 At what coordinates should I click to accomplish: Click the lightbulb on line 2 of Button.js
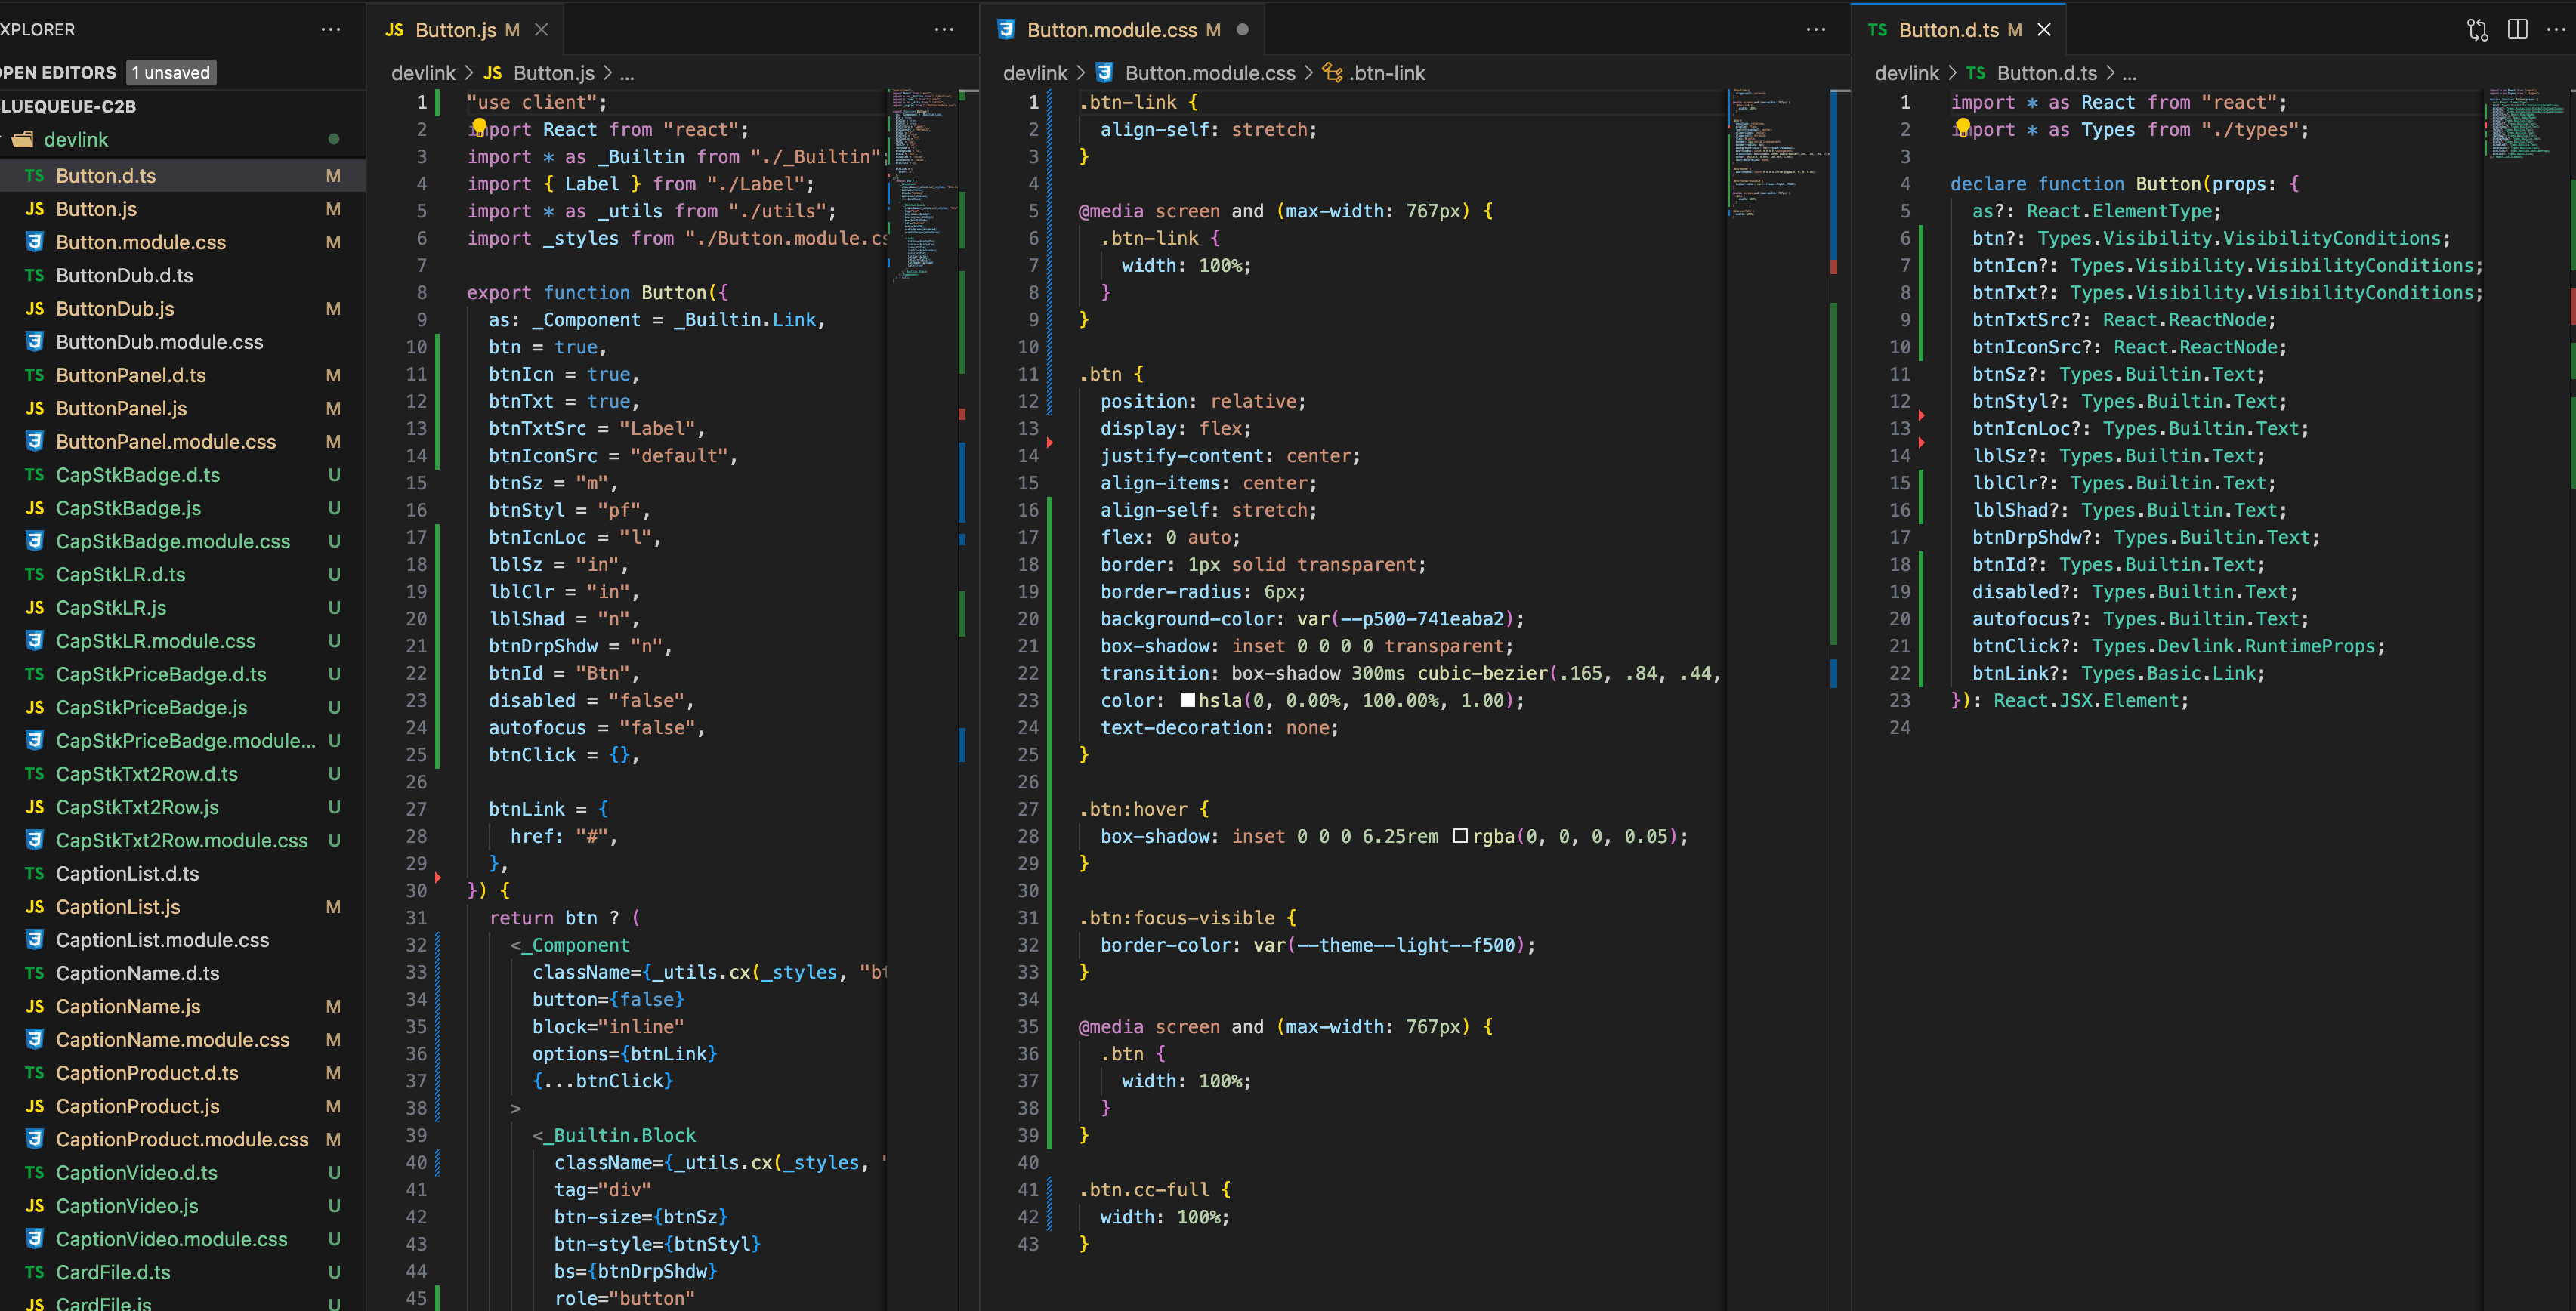point(479,127)
